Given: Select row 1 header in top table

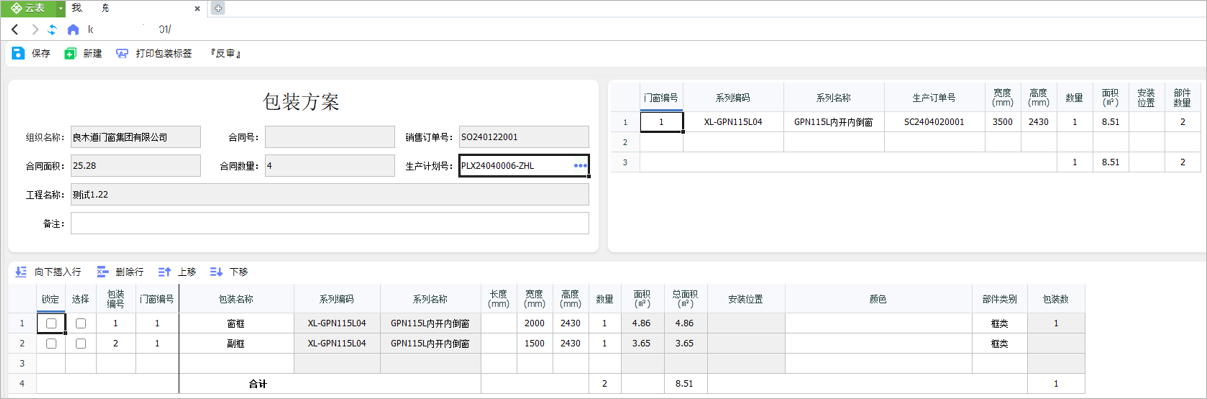Looking at the screenshot, I should coord(625,122).
